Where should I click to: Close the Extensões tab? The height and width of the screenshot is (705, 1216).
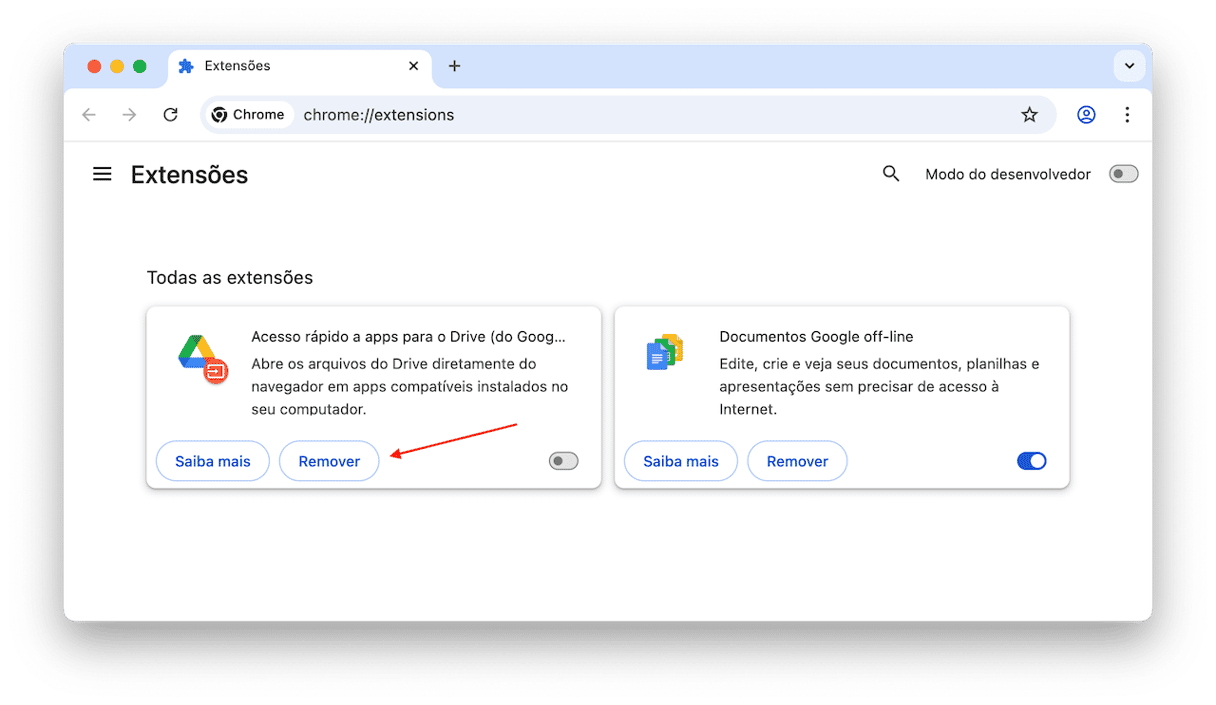[414, 66]
